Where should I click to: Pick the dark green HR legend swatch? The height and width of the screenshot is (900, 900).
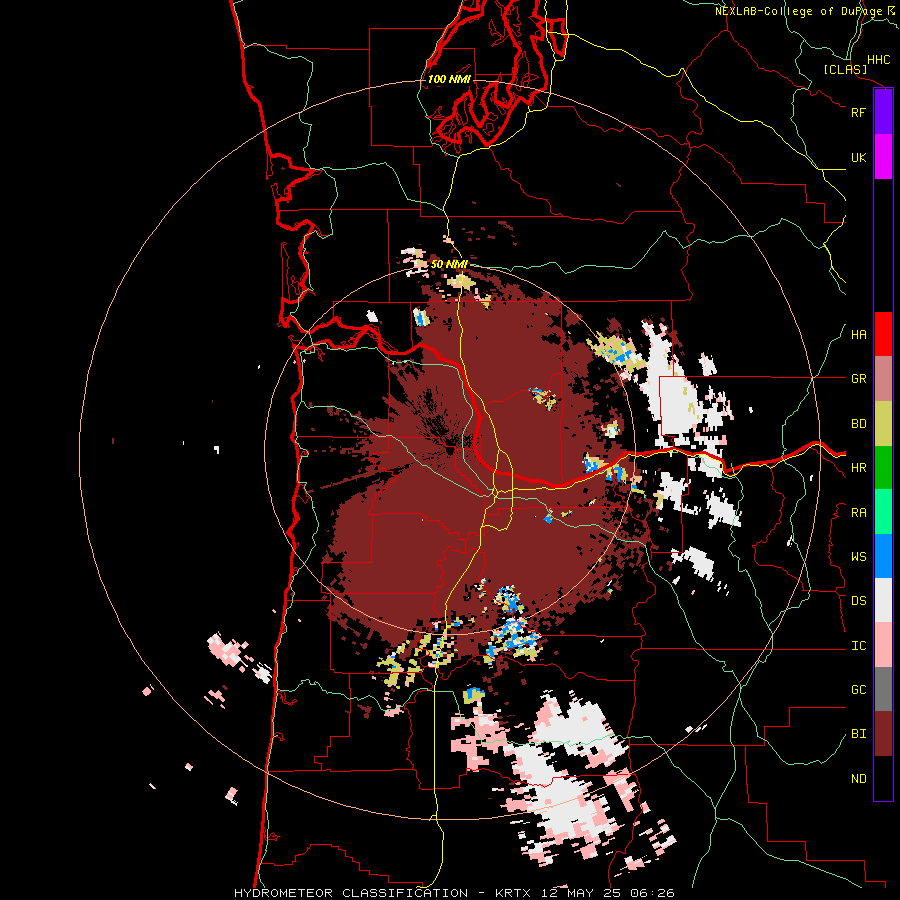click(x=883, y=468)
